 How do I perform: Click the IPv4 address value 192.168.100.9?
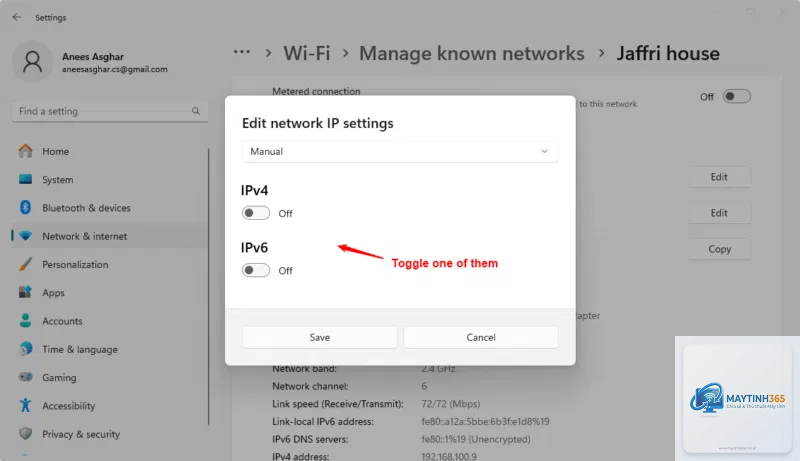point(448,456)
